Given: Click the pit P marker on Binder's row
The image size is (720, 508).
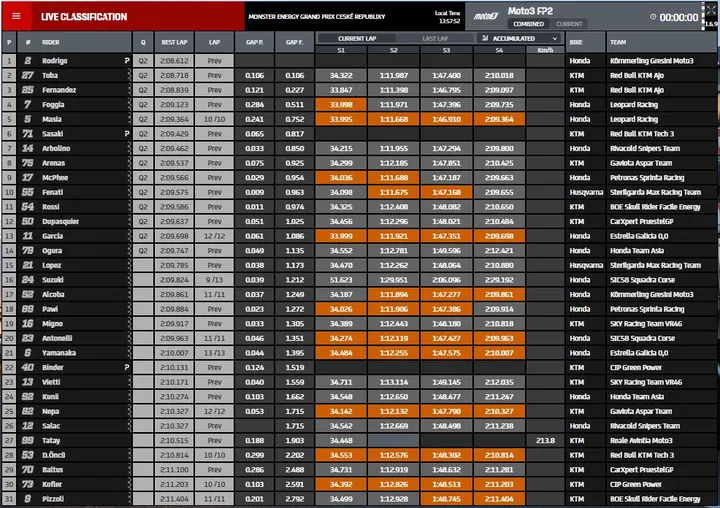Looking at the screenshot, I should click(x=127, y=367).
